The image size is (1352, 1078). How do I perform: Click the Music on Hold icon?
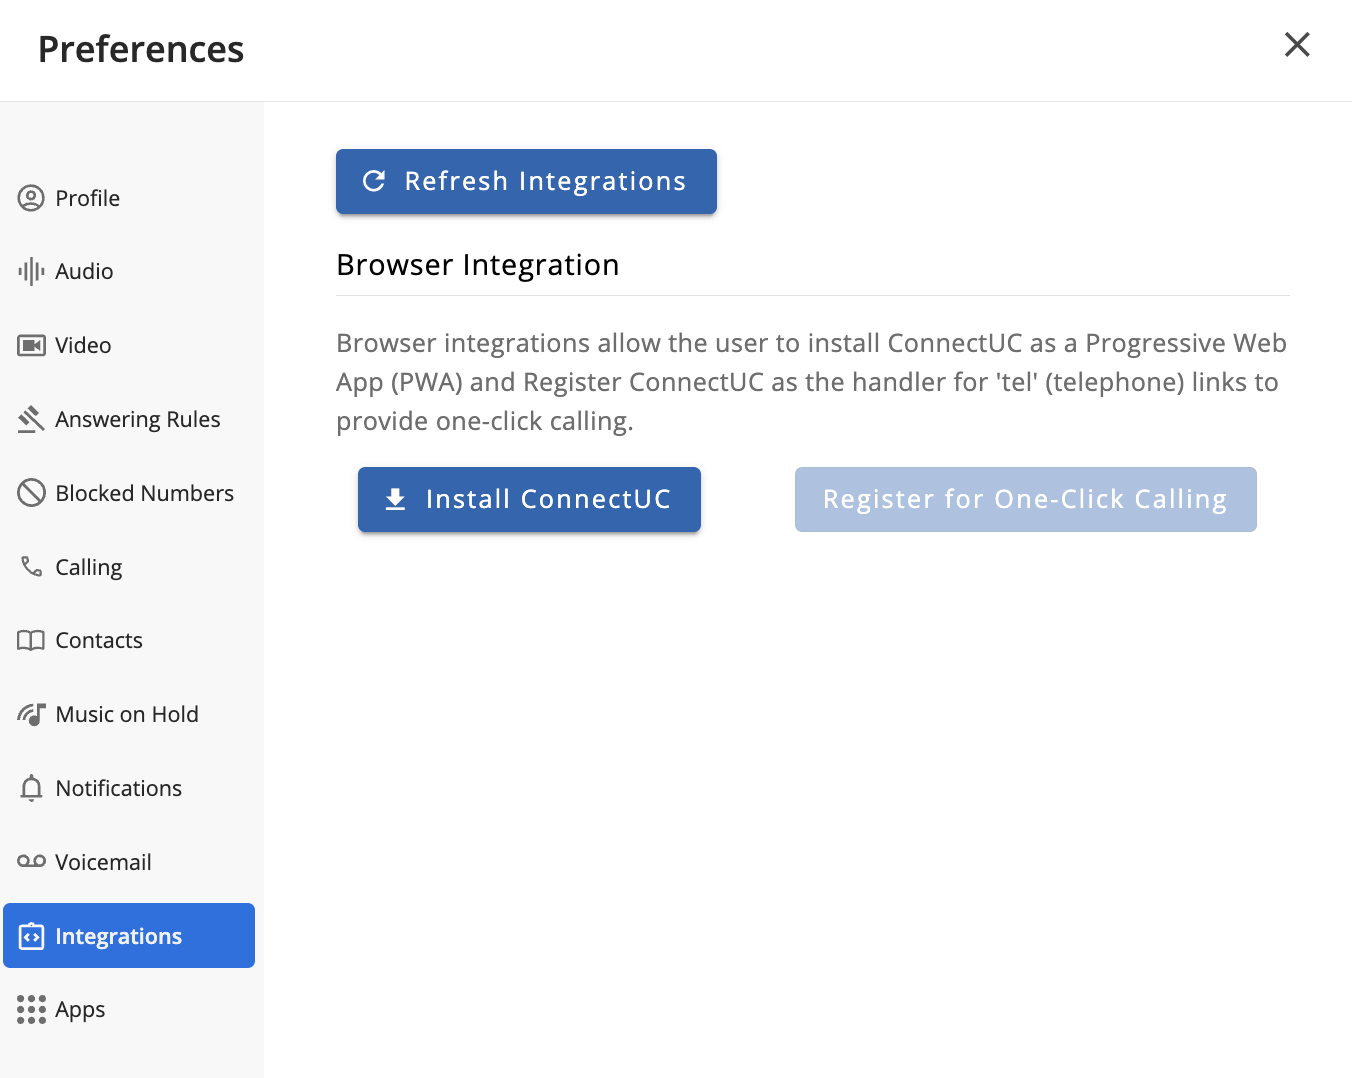coord(31,714)
